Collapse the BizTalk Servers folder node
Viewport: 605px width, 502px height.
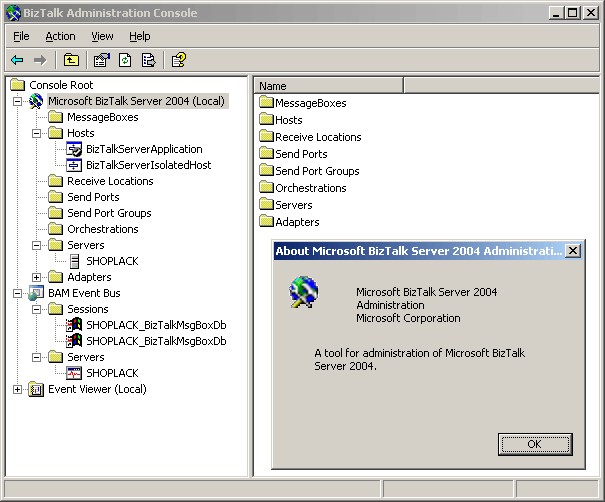[36, 245]
